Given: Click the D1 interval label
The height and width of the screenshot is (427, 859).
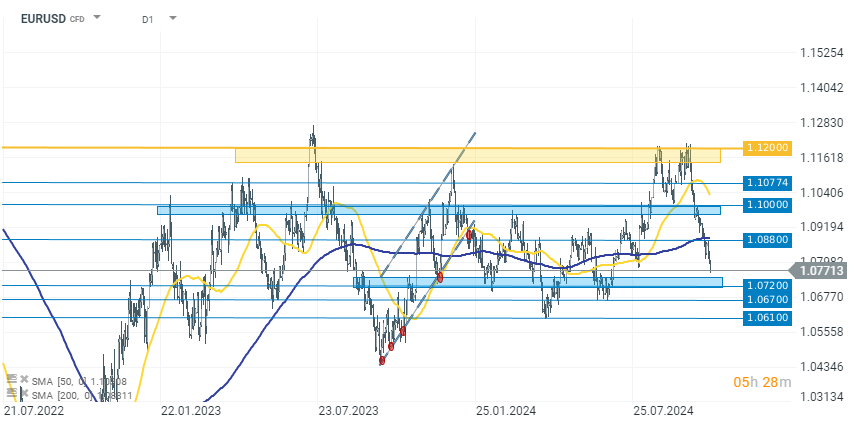Looking at the screenshot, I should coord(147,19).
